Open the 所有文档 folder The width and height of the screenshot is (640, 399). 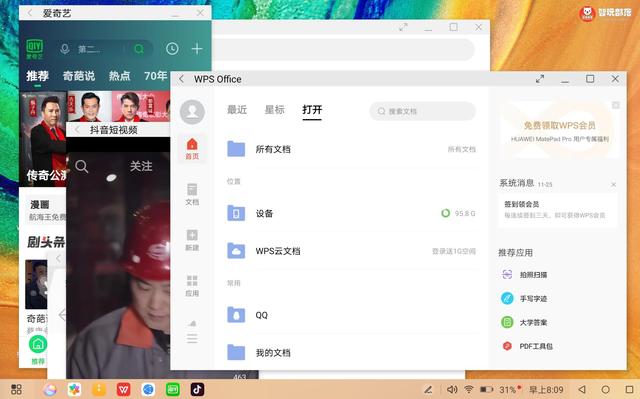point(351,149)
